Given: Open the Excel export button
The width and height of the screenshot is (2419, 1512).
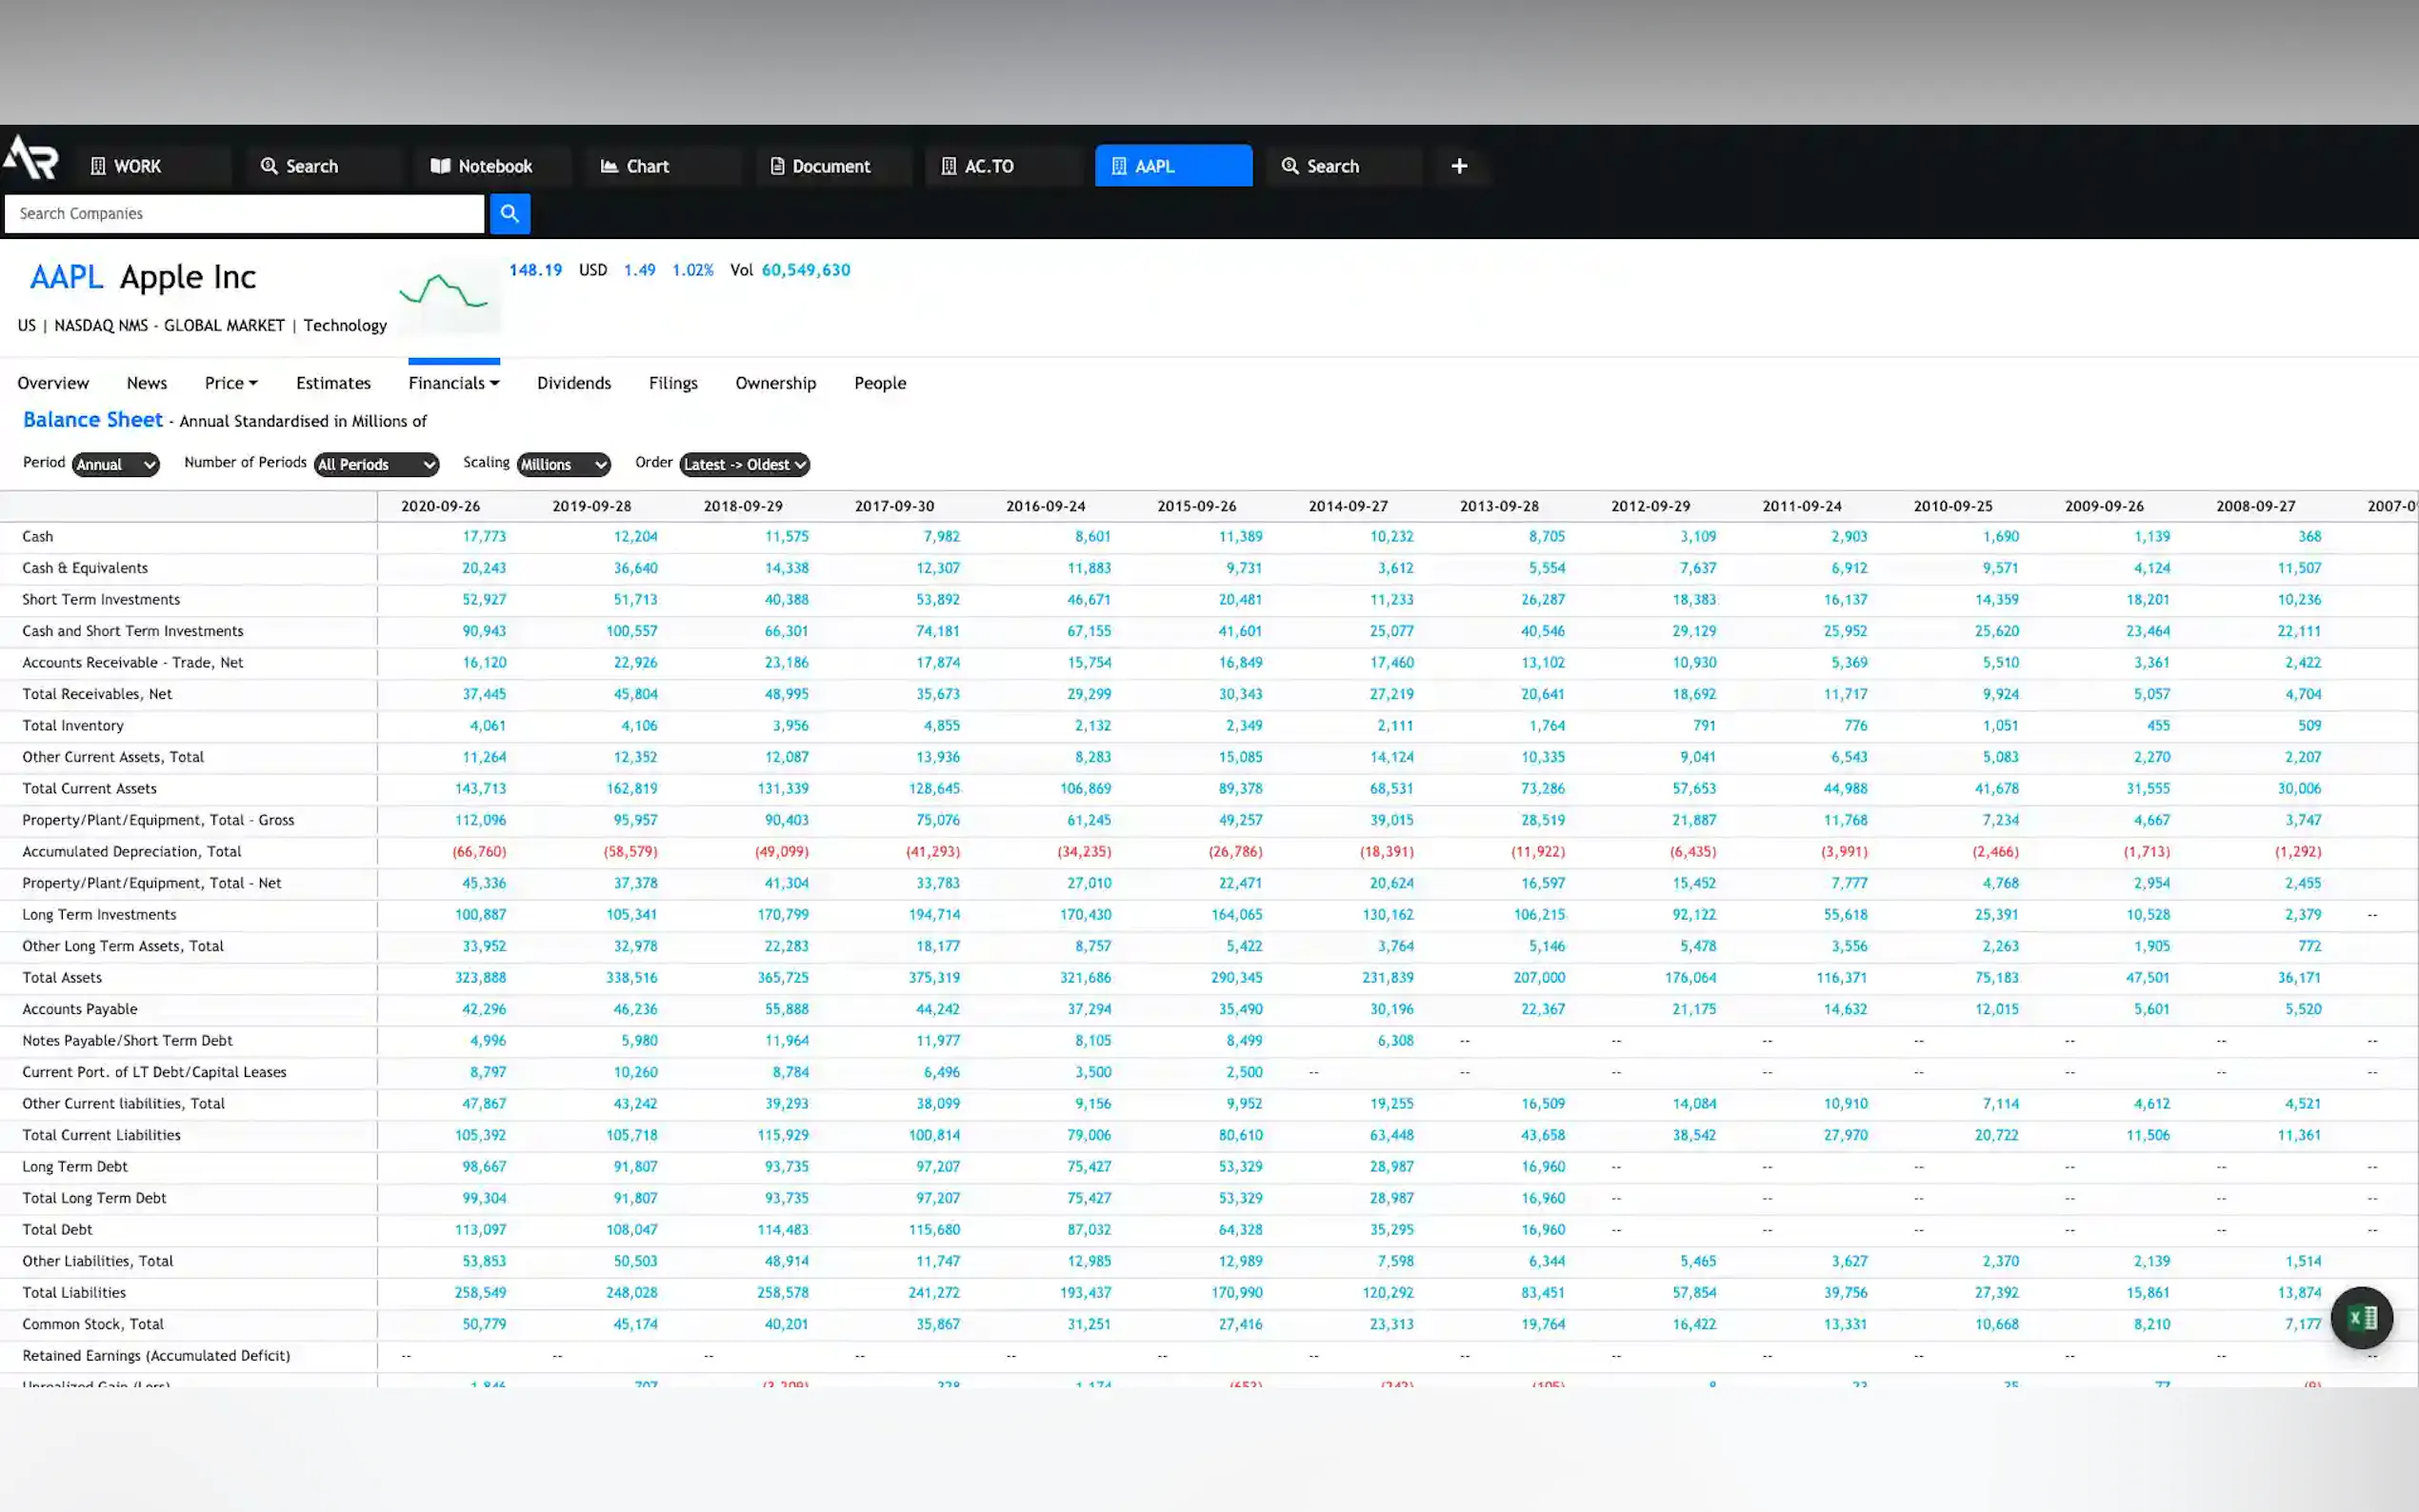Looking at the screenshot, I should [x=2361, y=1318].
